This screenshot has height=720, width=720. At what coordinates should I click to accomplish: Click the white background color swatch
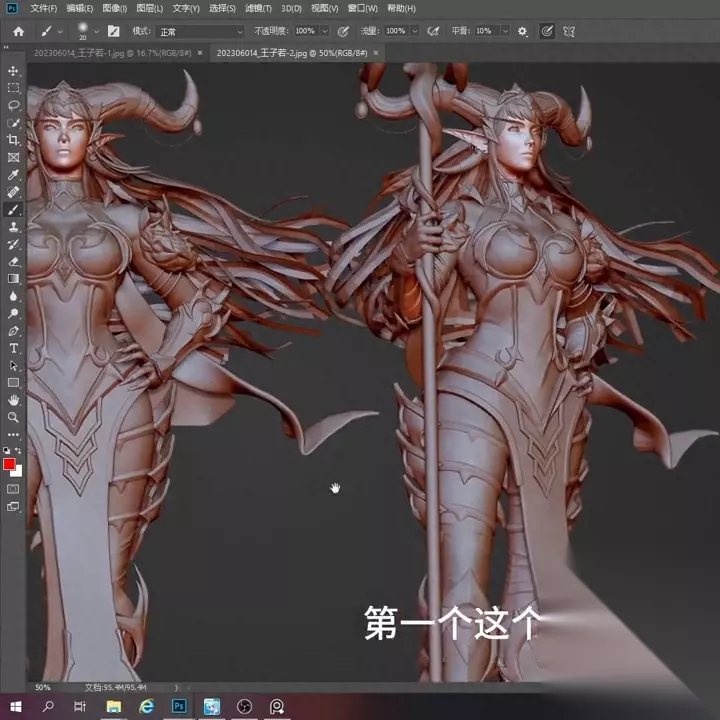click(18, 472)
